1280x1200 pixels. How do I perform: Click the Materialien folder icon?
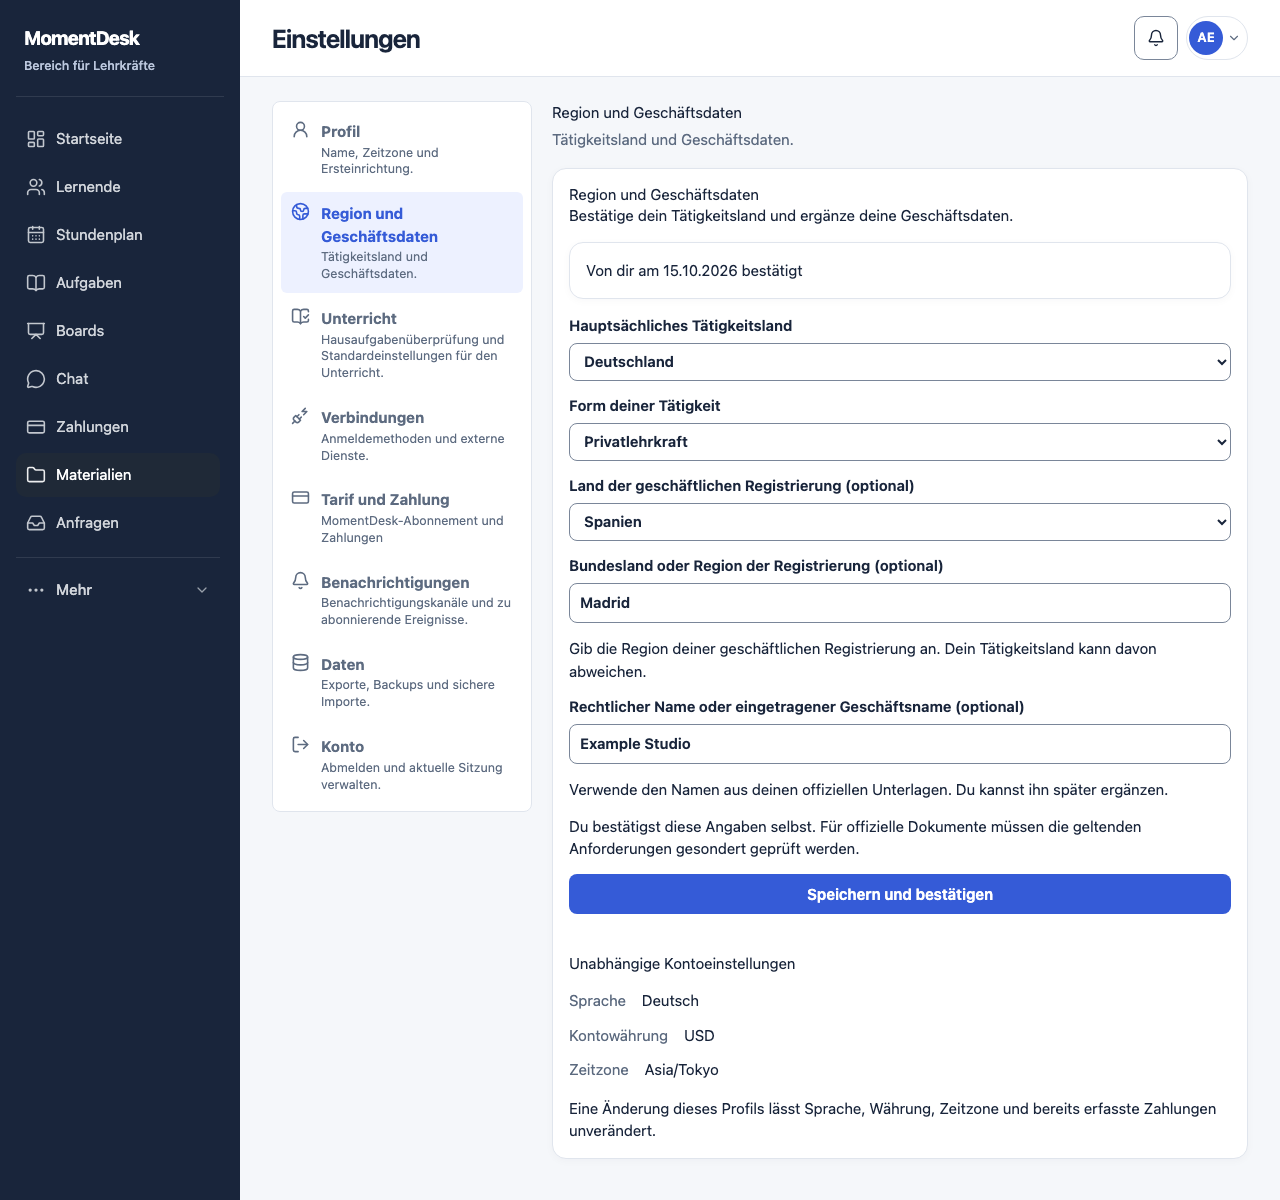tap(36, 475)
